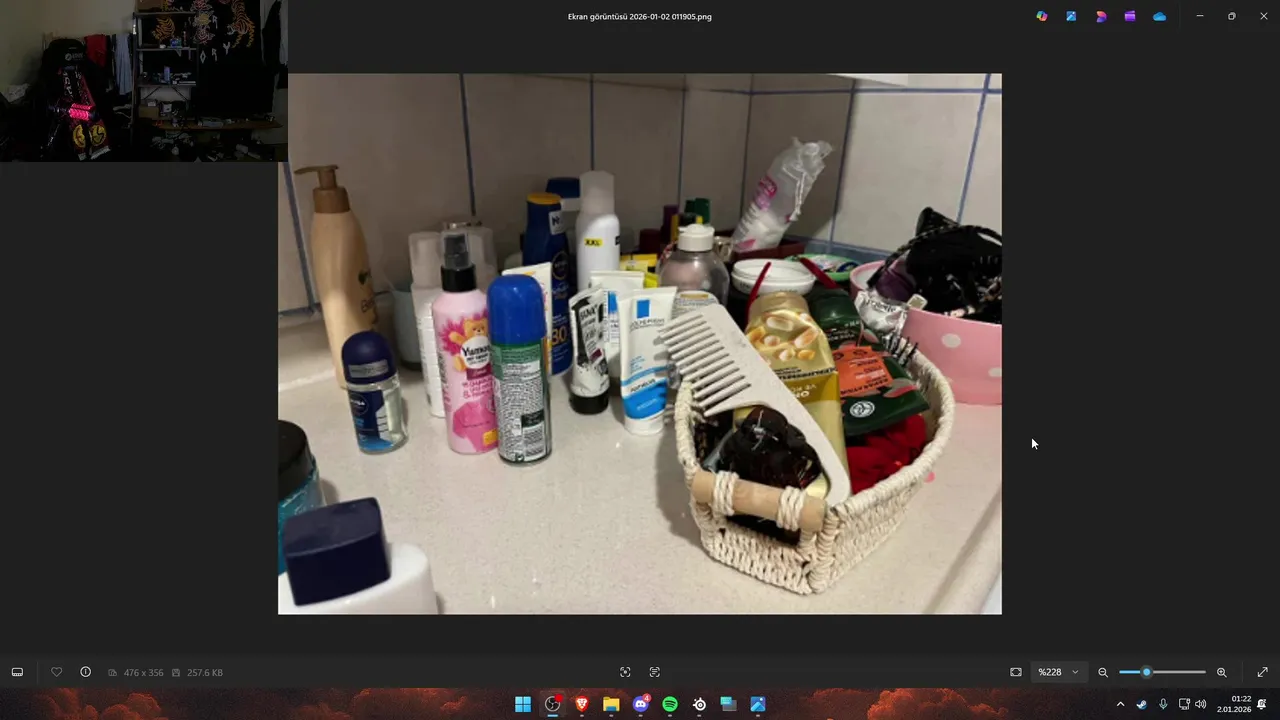1280x720 pixels.
Task: Open Steam from the system tray
Action: (x=1142, y=704)
